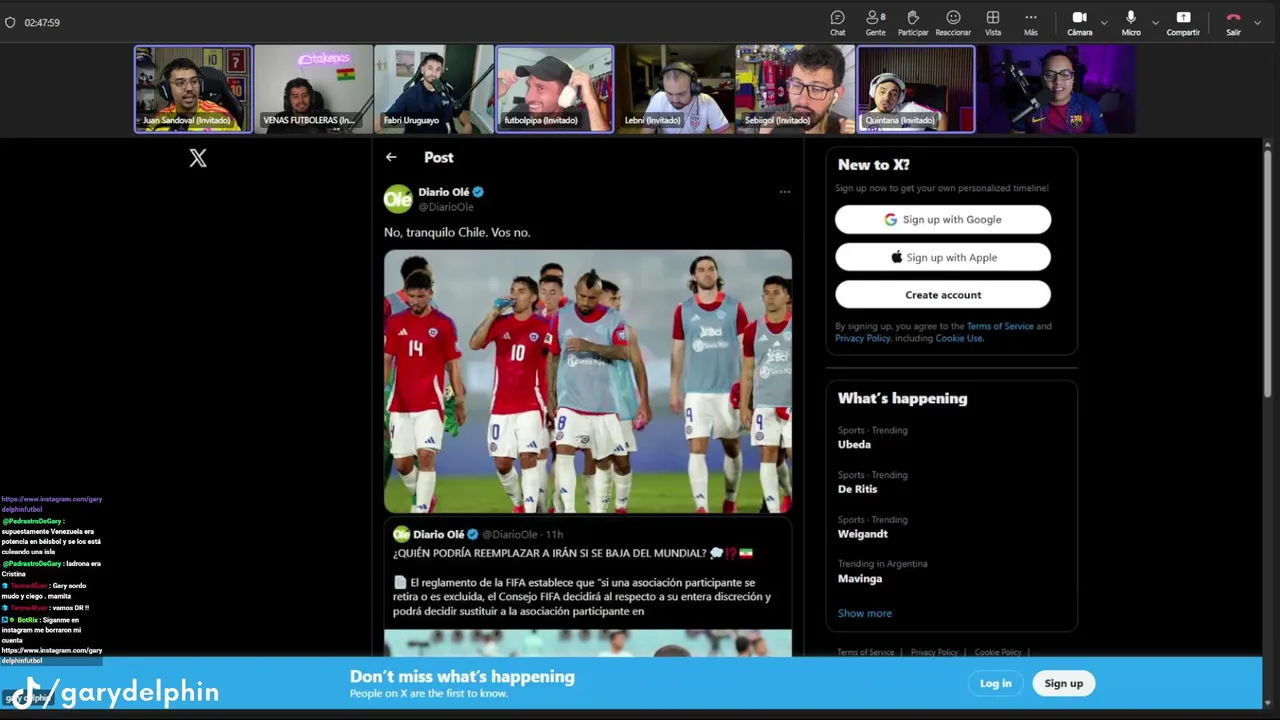Open the Terms of Service link
1280x720 pixels.
[x=1000, y=326]
